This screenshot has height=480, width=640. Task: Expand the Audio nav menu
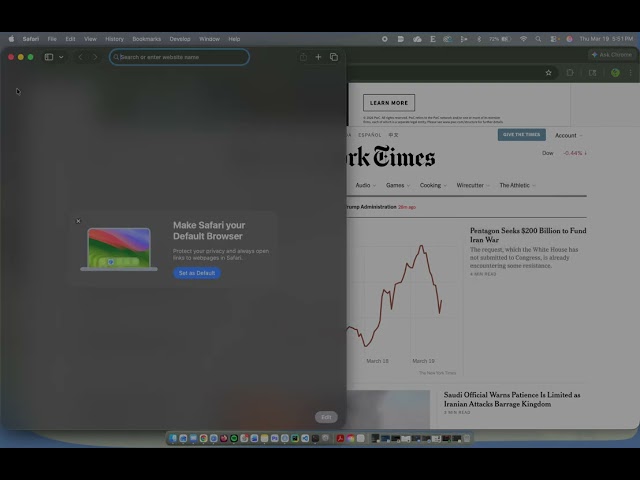[365, 185]
